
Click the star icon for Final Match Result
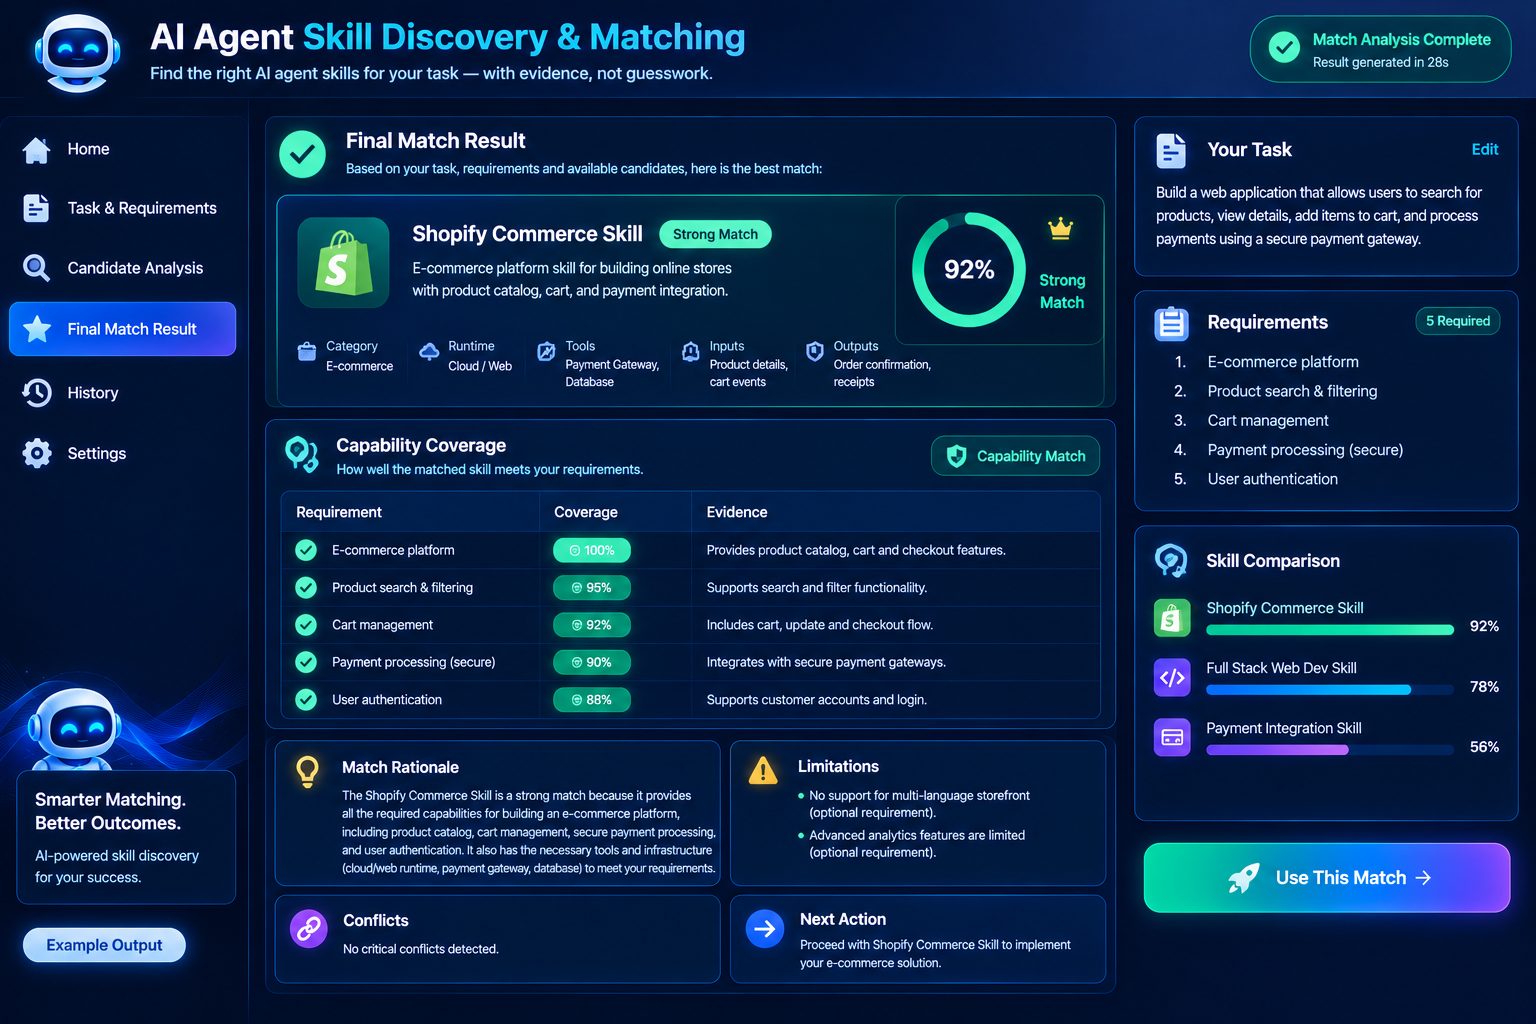(x=37, y=329)
